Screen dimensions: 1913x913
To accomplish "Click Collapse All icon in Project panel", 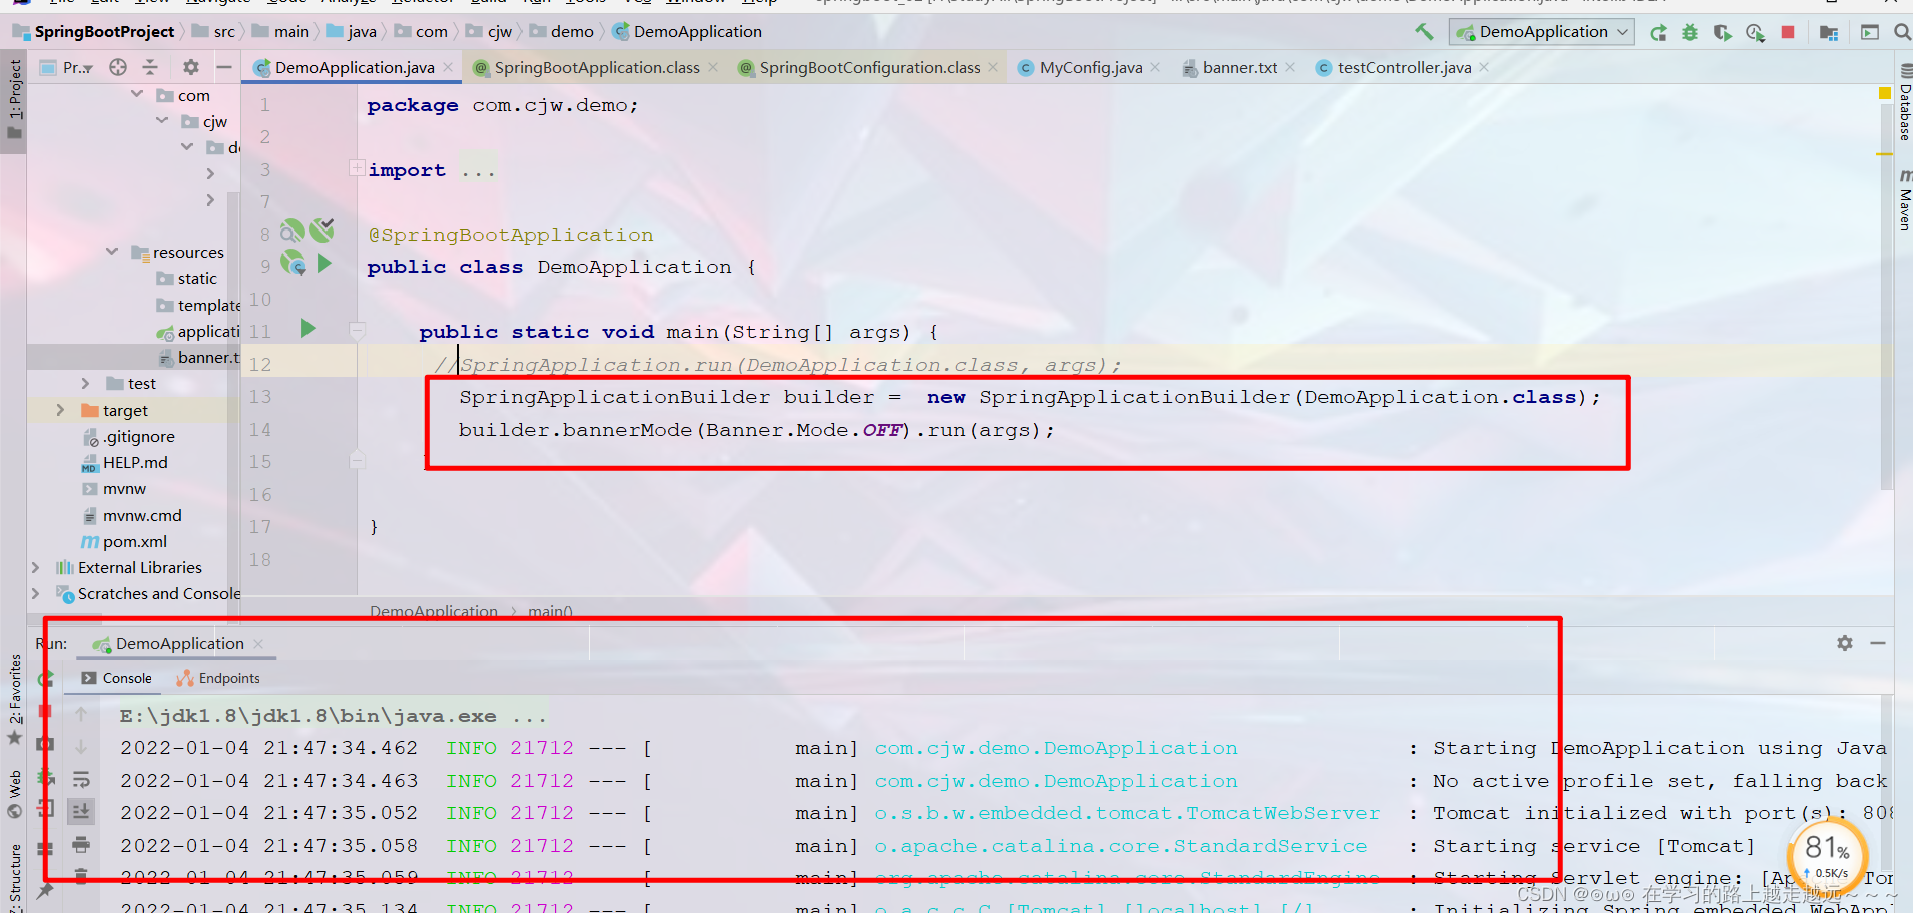I will 150,67.
